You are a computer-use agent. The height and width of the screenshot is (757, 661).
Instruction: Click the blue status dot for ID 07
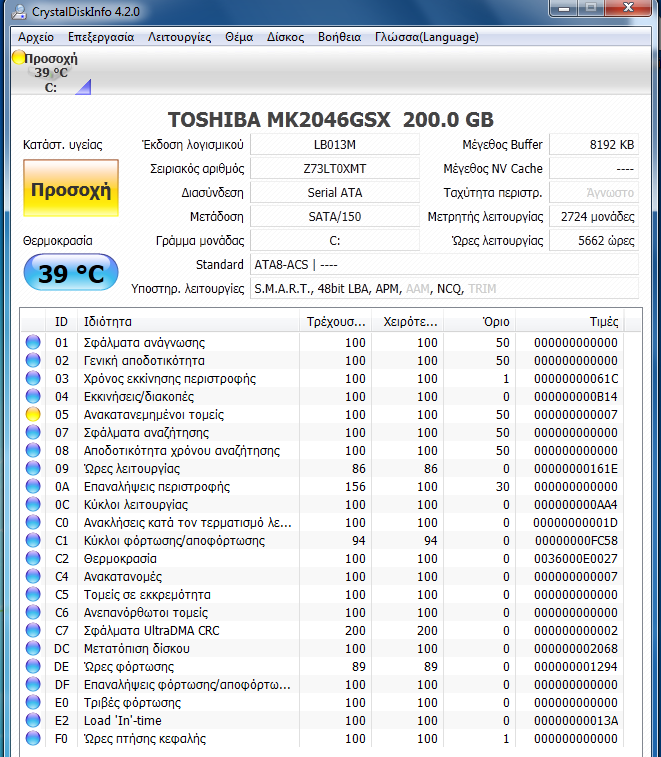(33, 433)
